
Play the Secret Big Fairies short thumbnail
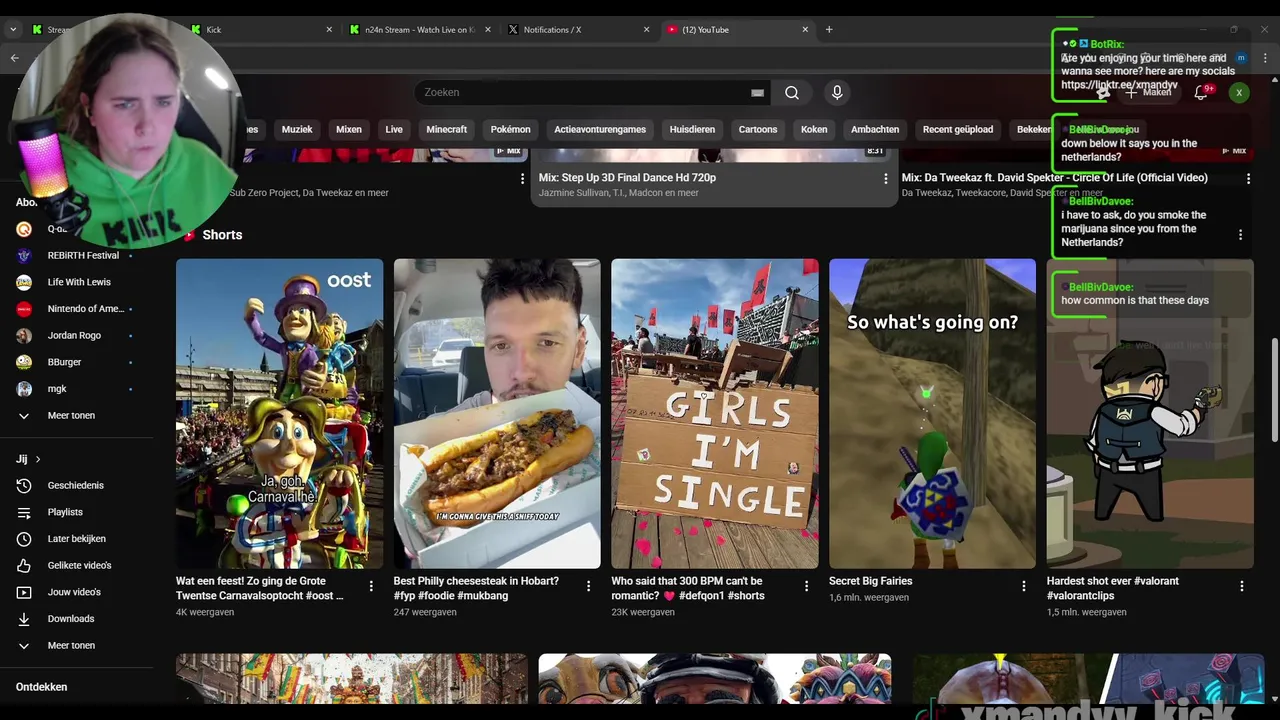(x=932, y=414)
